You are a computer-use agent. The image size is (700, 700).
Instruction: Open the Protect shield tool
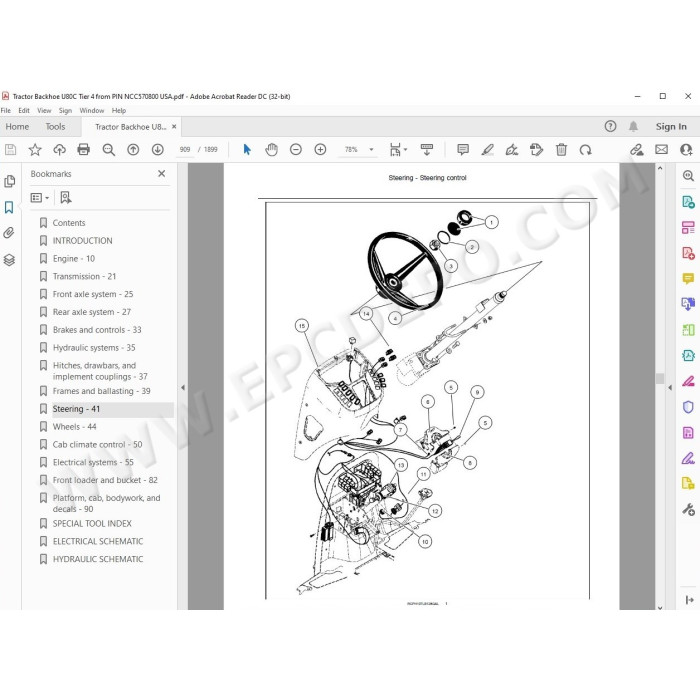point(688,407)
